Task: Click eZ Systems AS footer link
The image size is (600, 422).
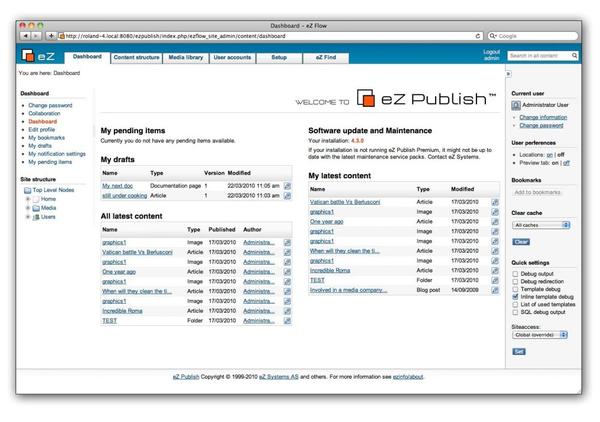Action: pyautogui.click(x=279, y=377)
